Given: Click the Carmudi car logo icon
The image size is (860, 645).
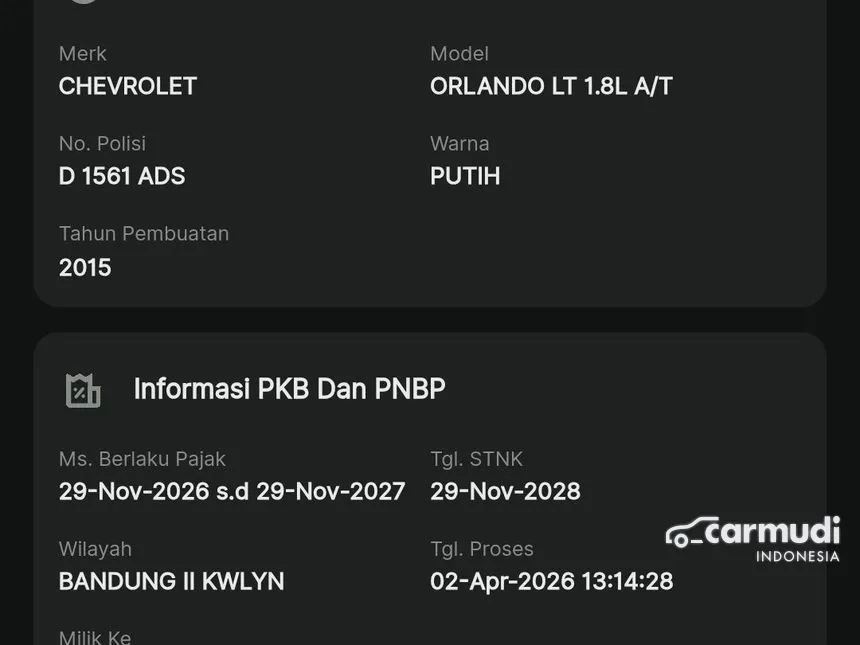Looking at the screenshot, I should click(692, 534).
